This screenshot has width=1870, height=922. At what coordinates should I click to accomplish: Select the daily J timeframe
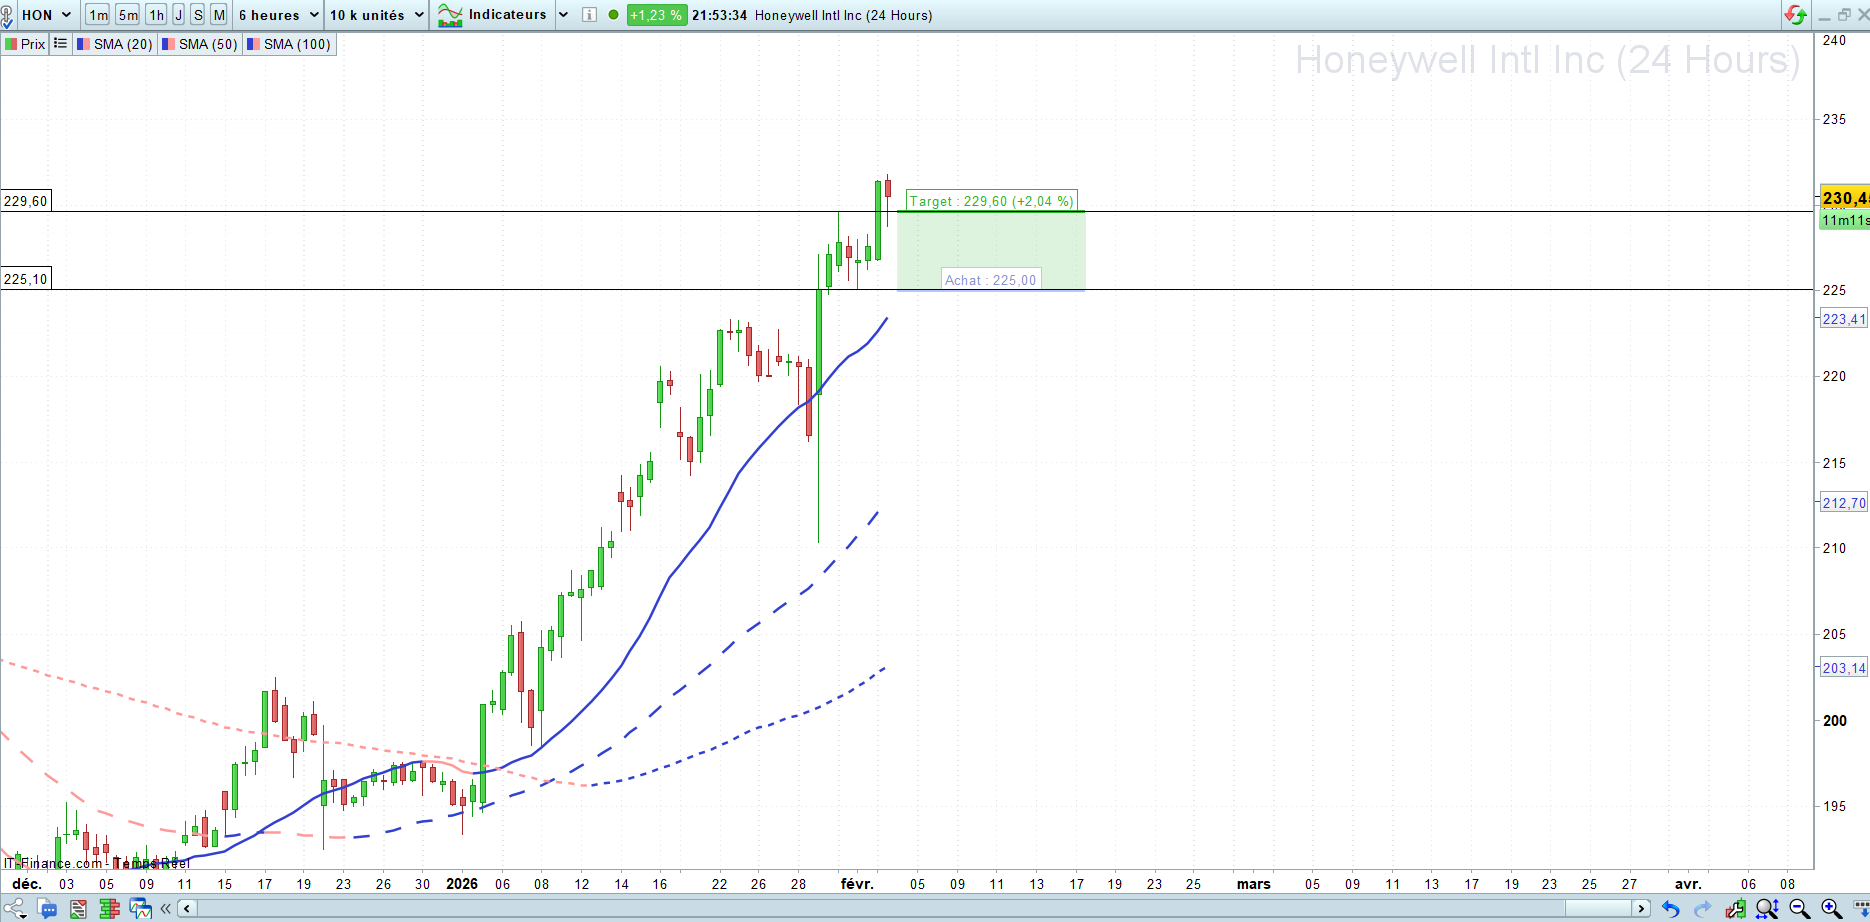(x=179, y=15)
